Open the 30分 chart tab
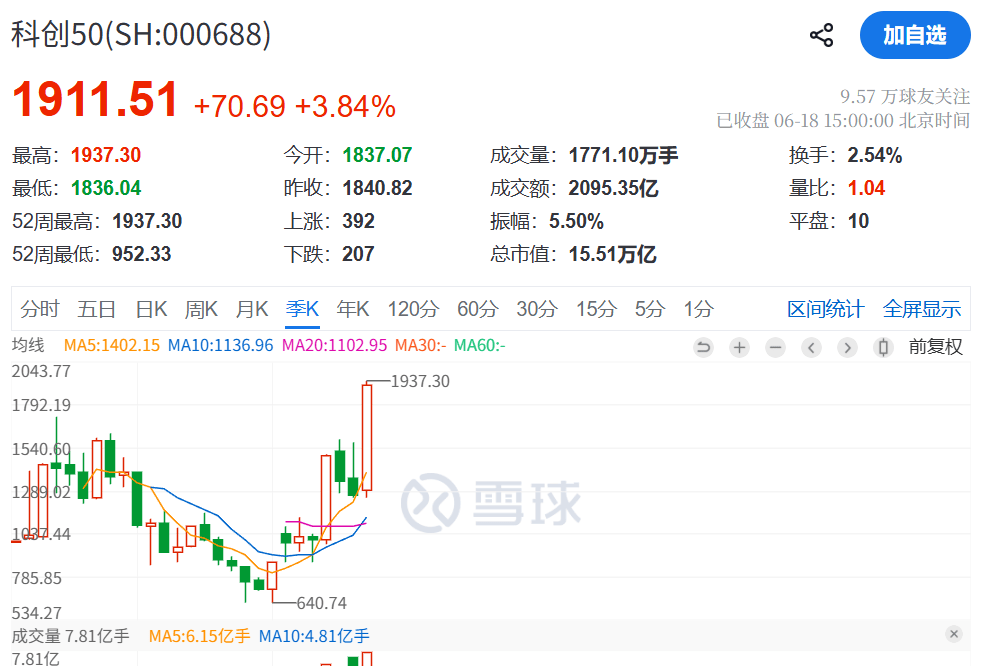The height and width of the screenshot is (666, 1002). pos(537,309)
